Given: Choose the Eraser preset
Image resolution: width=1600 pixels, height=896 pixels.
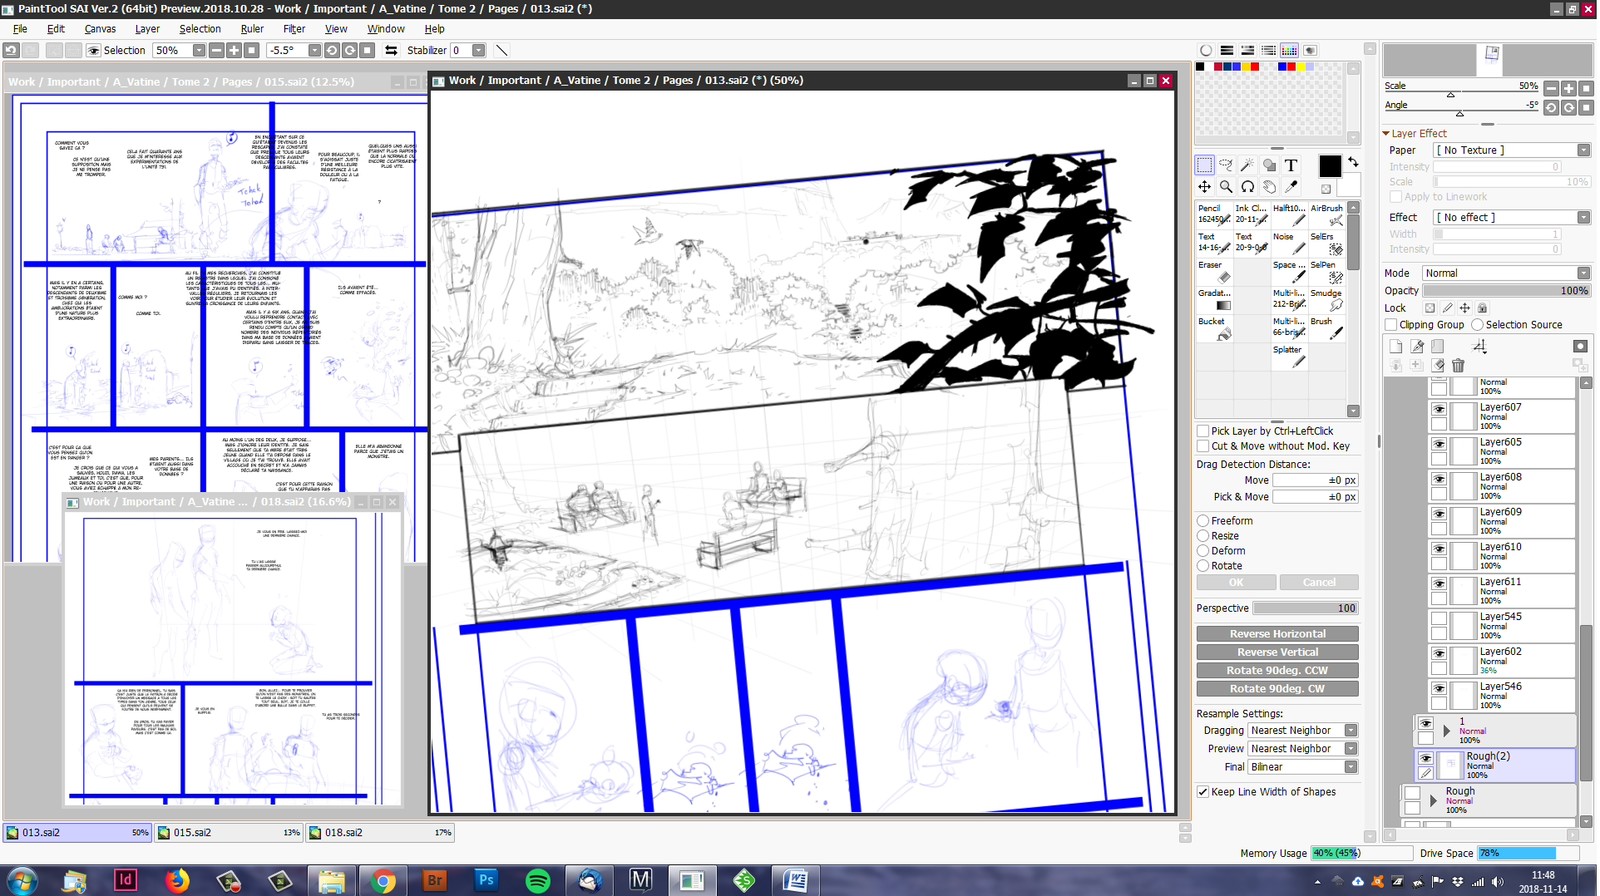Looking at the screenshot, I should [x=1214, y=271].
